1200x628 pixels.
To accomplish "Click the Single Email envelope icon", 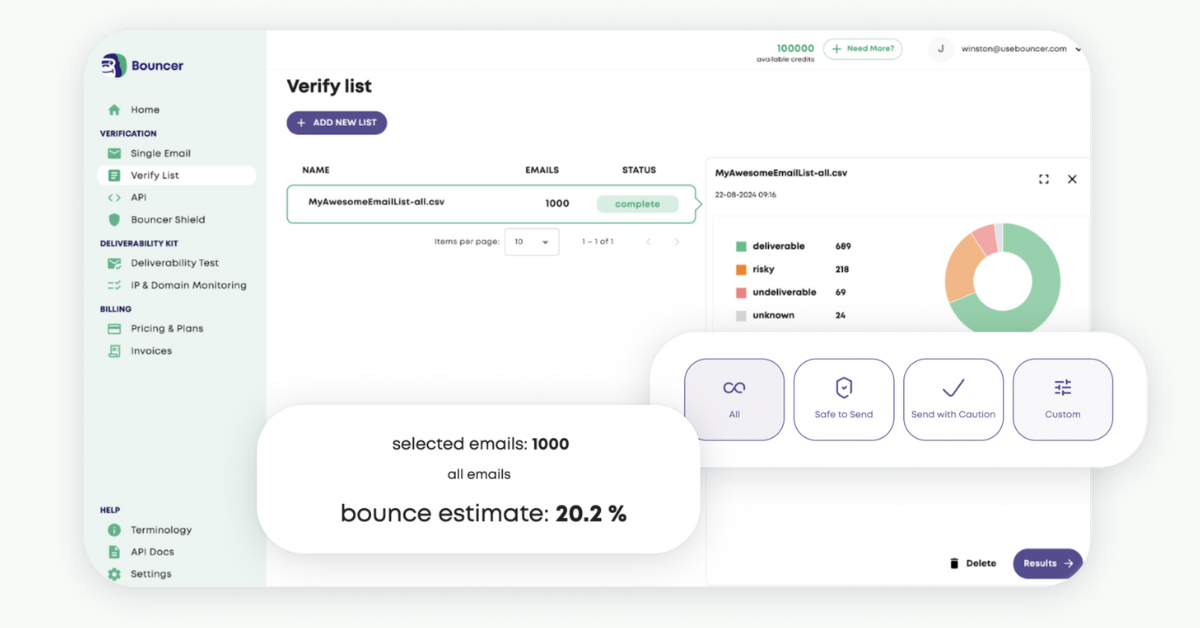I will coord(114,154).
